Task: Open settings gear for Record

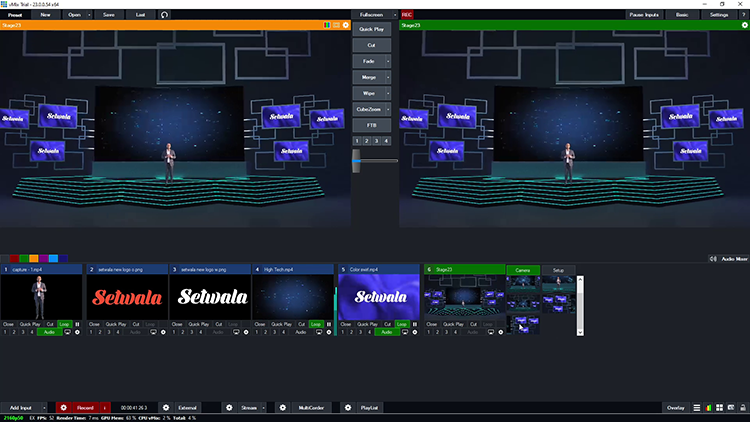Action: coord(63,408)
